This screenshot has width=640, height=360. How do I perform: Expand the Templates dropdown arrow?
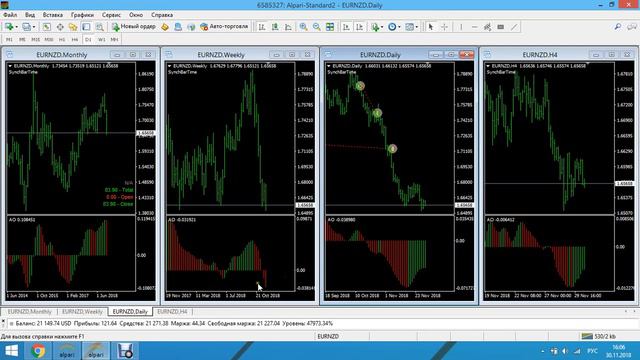point(417,27)
